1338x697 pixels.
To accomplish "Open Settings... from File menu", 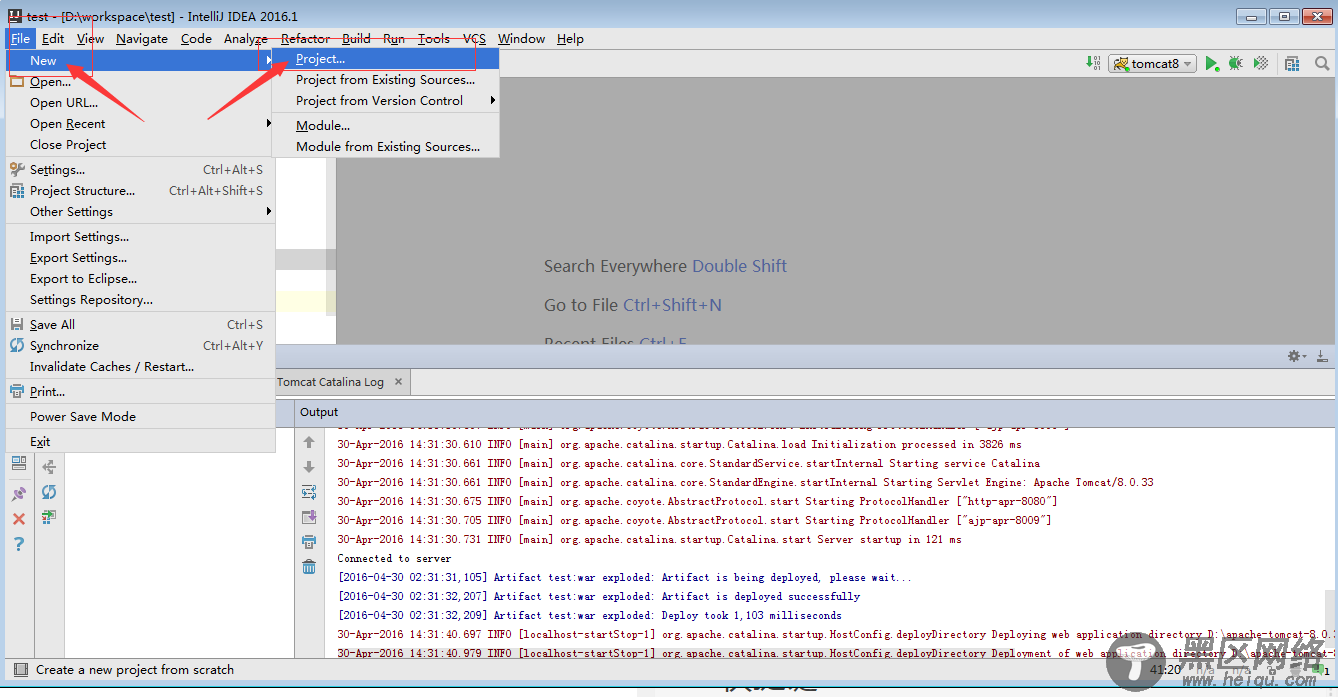I will pos(140,170).
